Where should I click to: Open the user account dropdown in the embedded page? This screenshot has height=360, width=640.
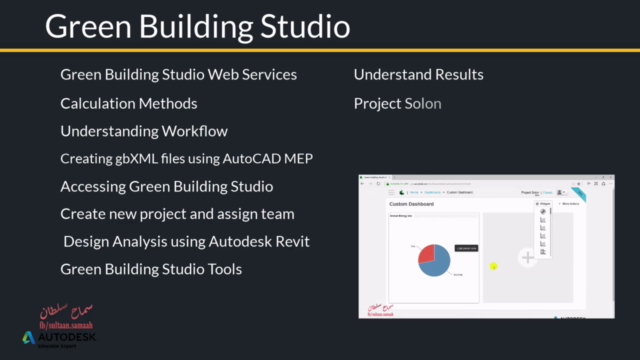tap(561, 192)
